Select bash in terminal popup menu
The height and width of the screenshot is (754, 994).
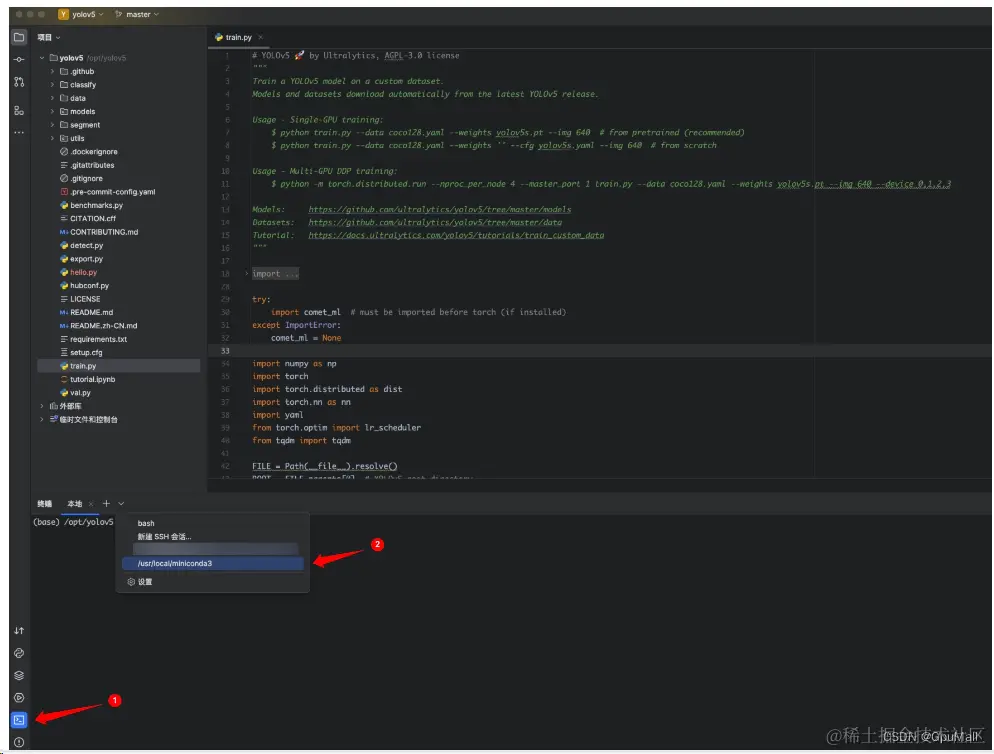point(212,523)
